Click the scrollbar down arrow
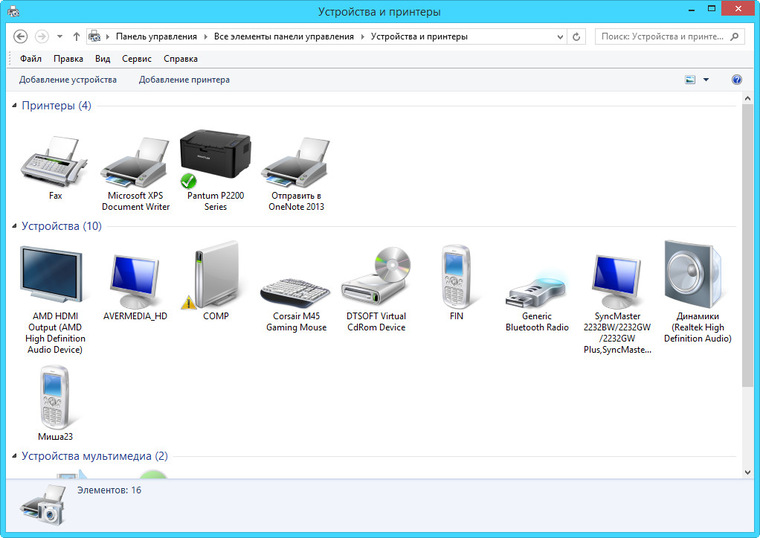Viewport: 760px width, 538px height. coord(747,472)
